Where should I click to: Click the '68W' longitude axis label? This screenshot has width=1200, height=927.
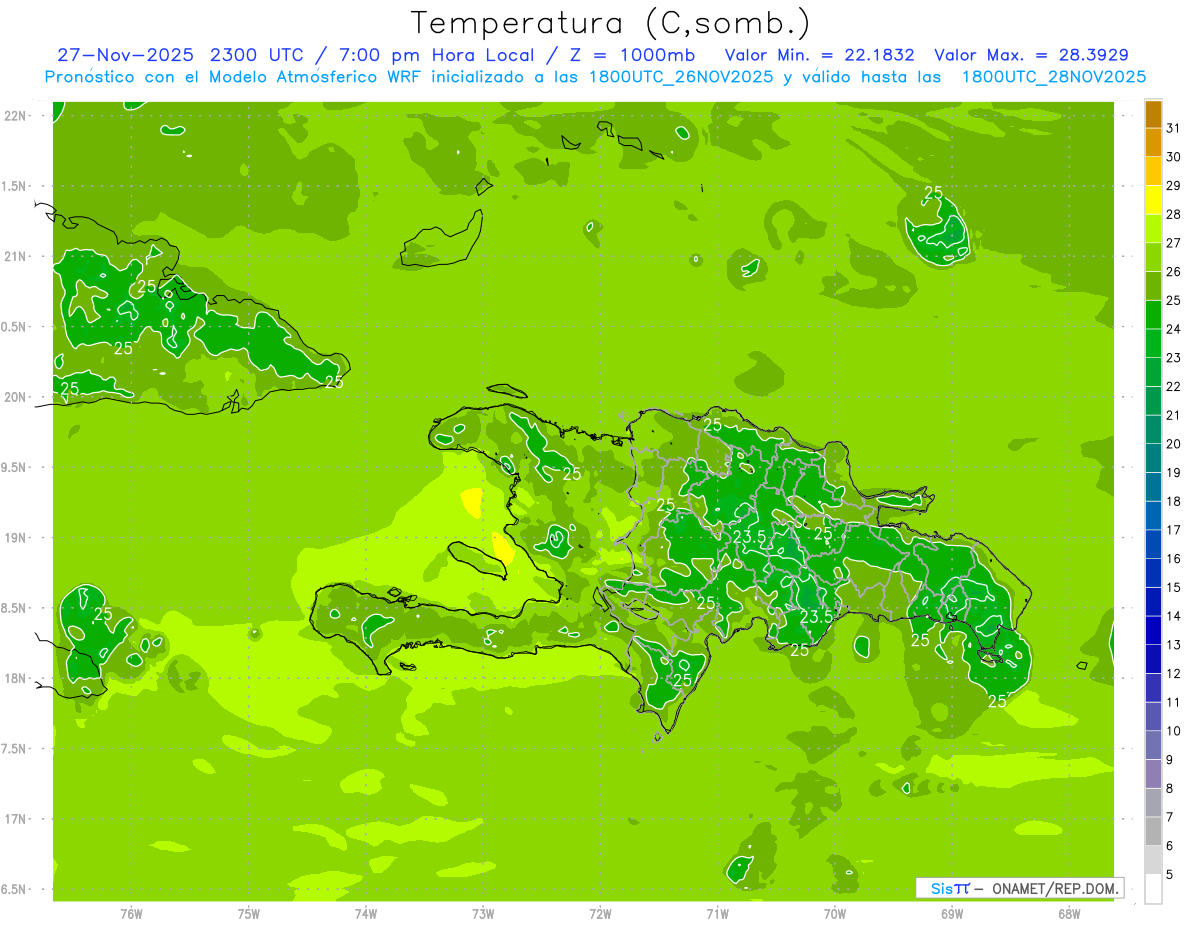tap(1069, 913)
